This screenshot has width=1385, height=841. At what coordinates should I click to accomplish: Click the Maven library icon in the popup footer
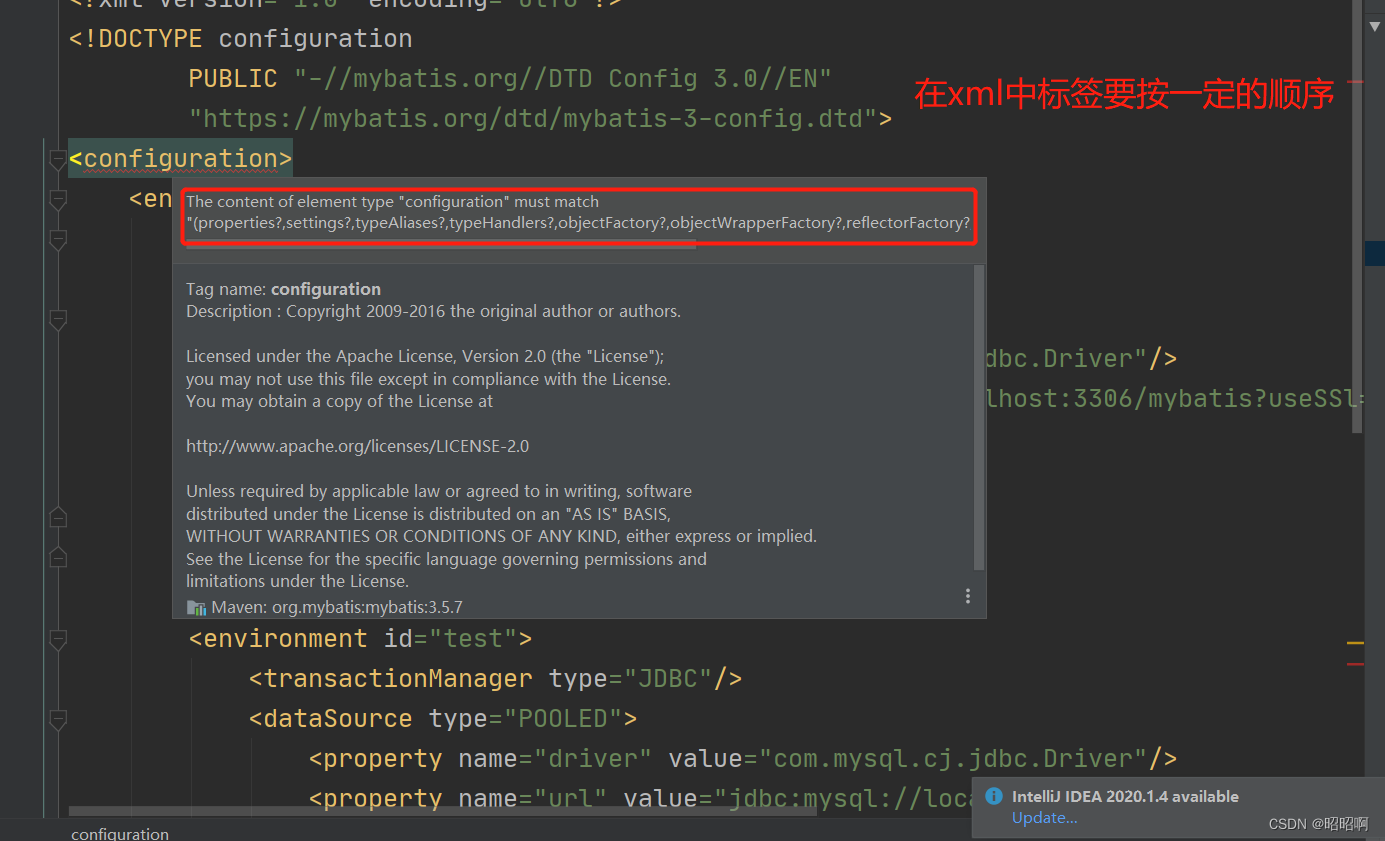coord(196,607)
